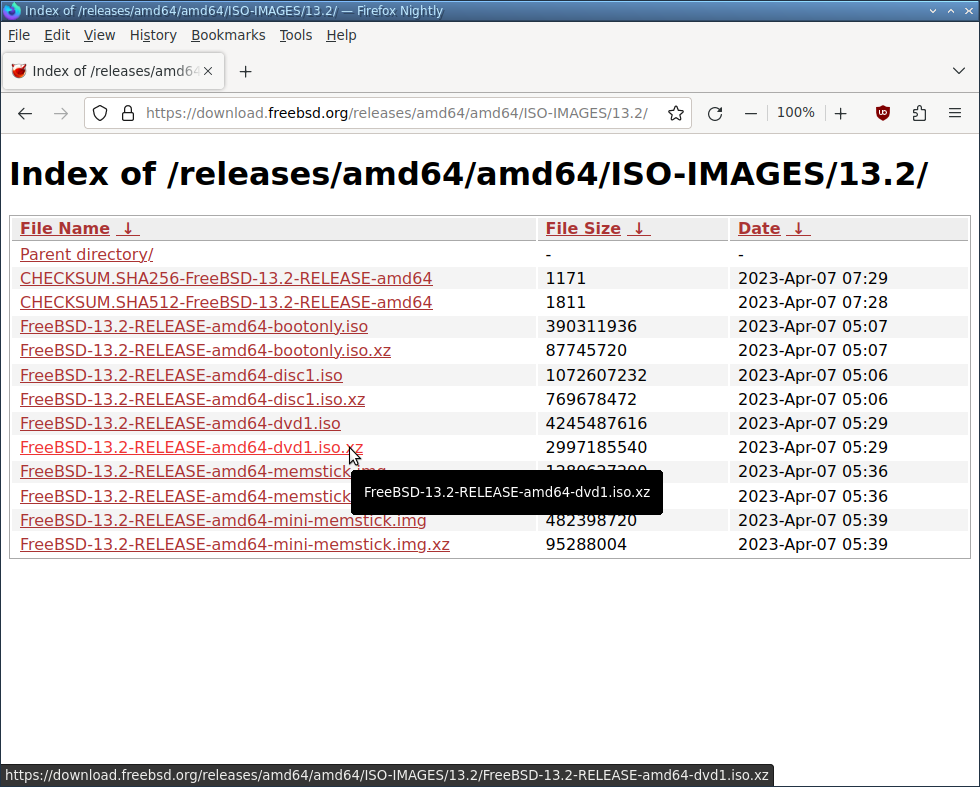Open the Bookmarks menu
This screenshot has width=980, height=787.
[x=228, y=35]
